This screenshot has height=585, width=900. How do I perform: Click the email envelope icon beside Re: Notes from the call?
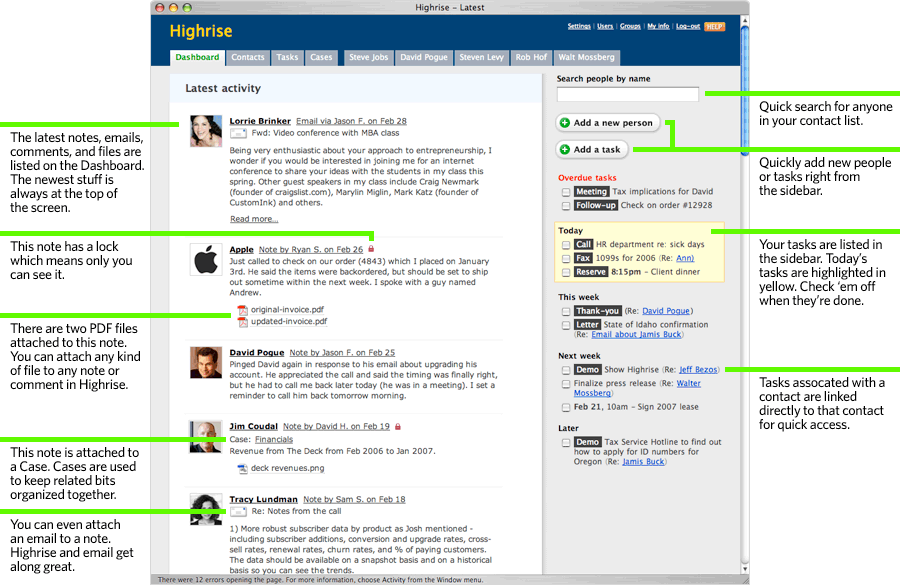238,512
